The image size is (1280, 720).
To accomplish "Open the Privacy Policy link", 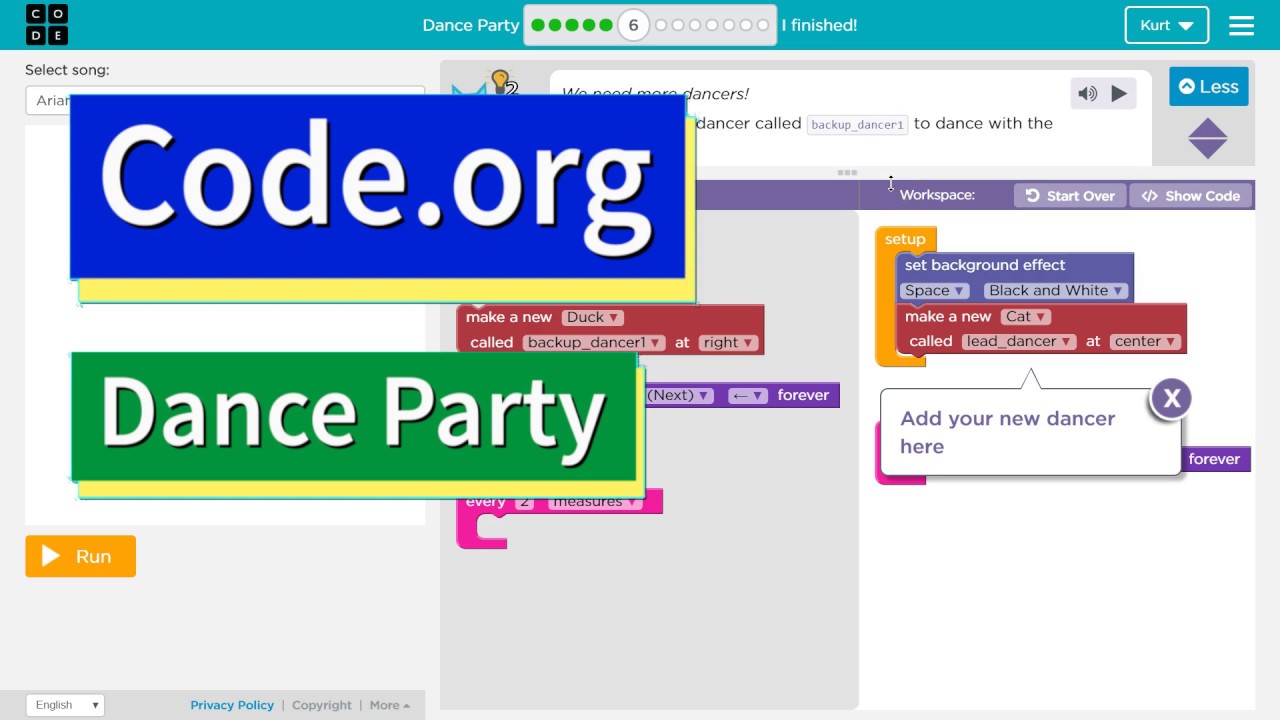I will tap(232, 705).
